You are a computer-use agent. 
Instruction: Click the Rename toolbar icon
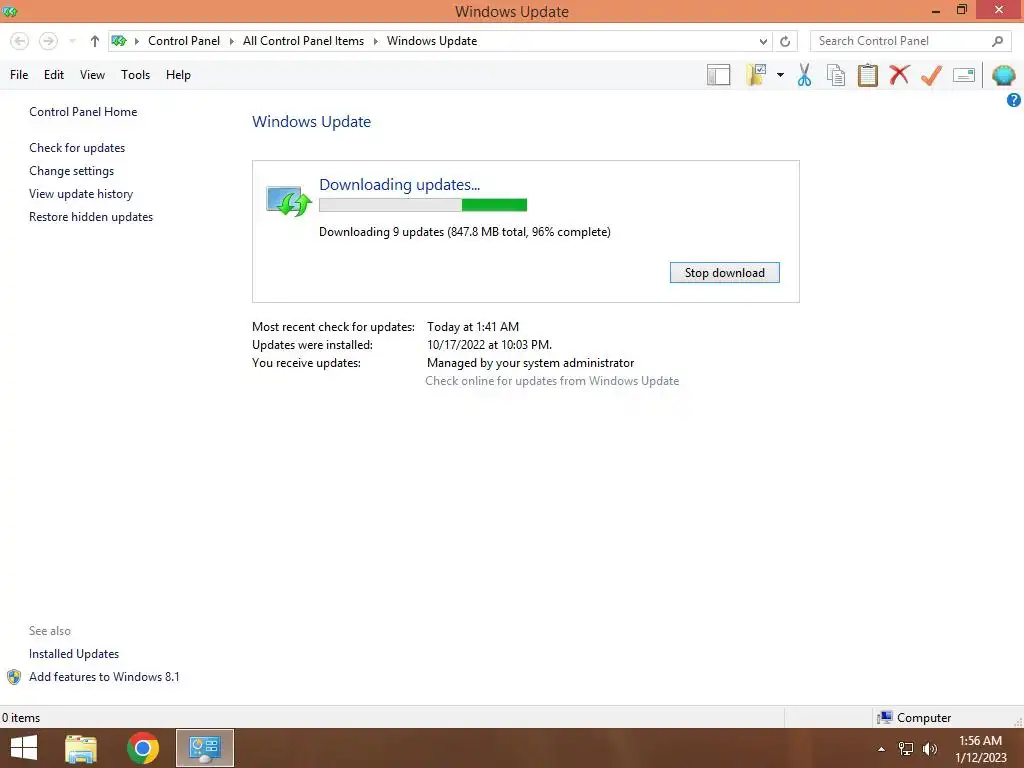(964, 75)
